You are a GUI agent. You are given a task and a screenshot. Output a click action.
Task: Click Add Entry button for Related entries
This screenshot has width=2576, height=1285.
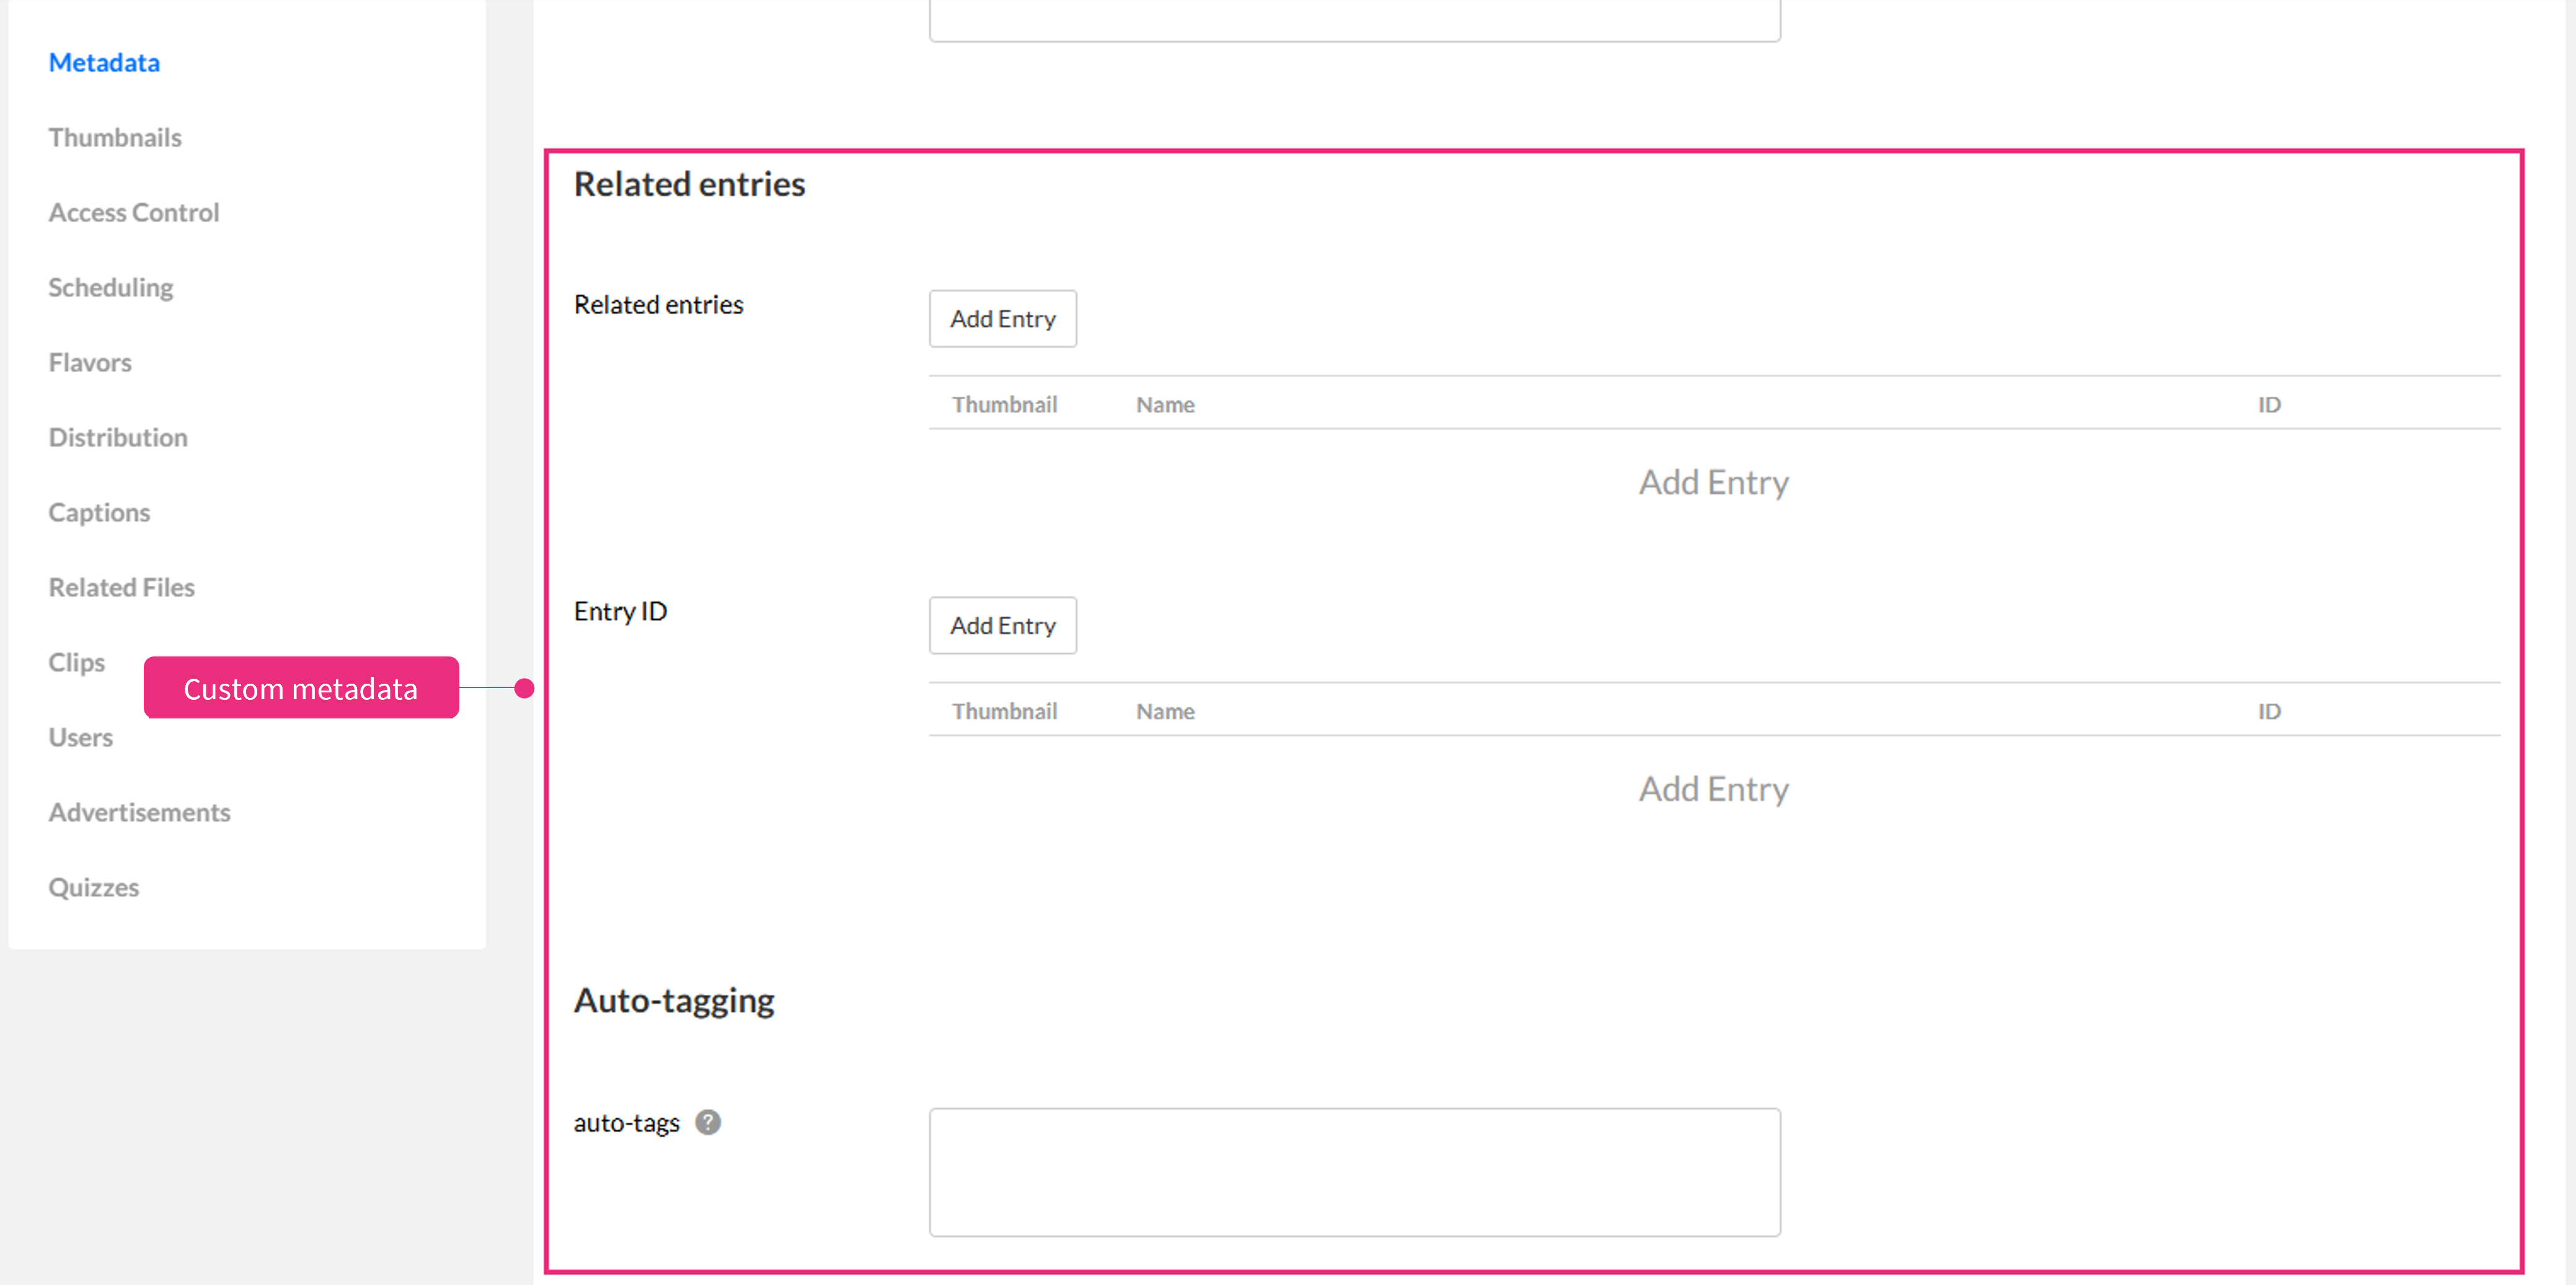coord(1002,319)
